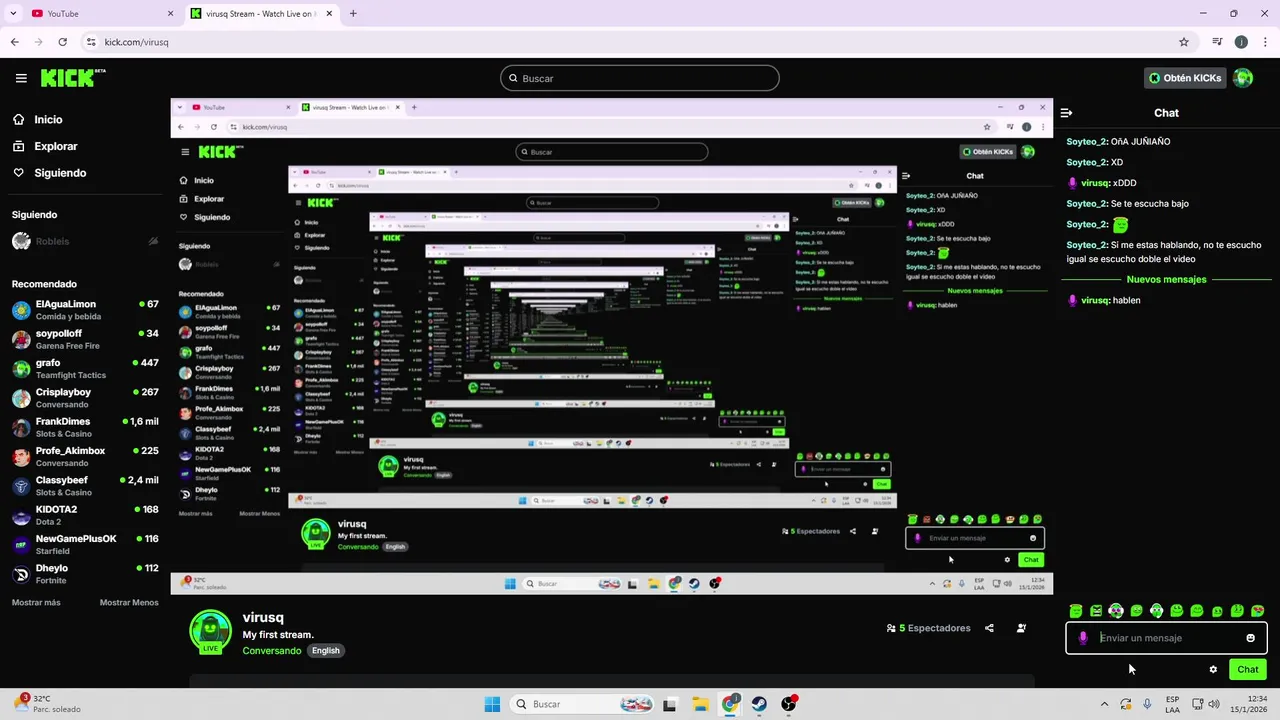Go back in browser history

[14, 42]
